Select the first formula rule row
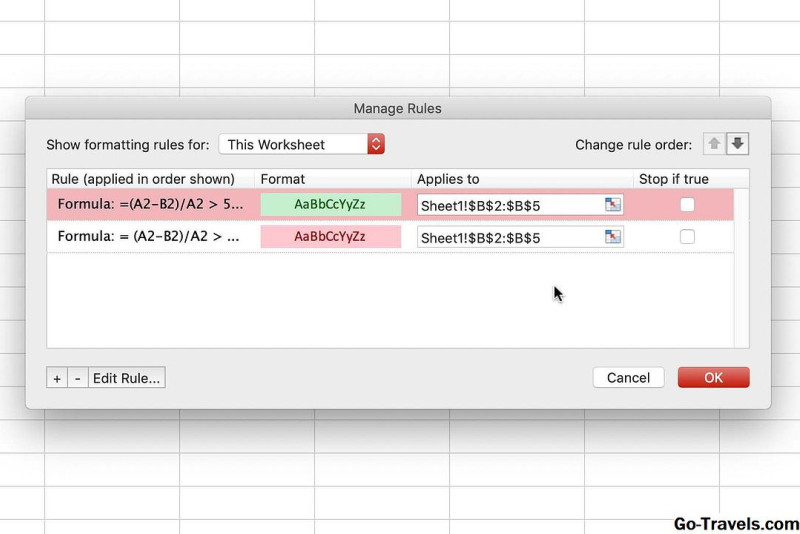The image size is (800, 534). point(390,205)
